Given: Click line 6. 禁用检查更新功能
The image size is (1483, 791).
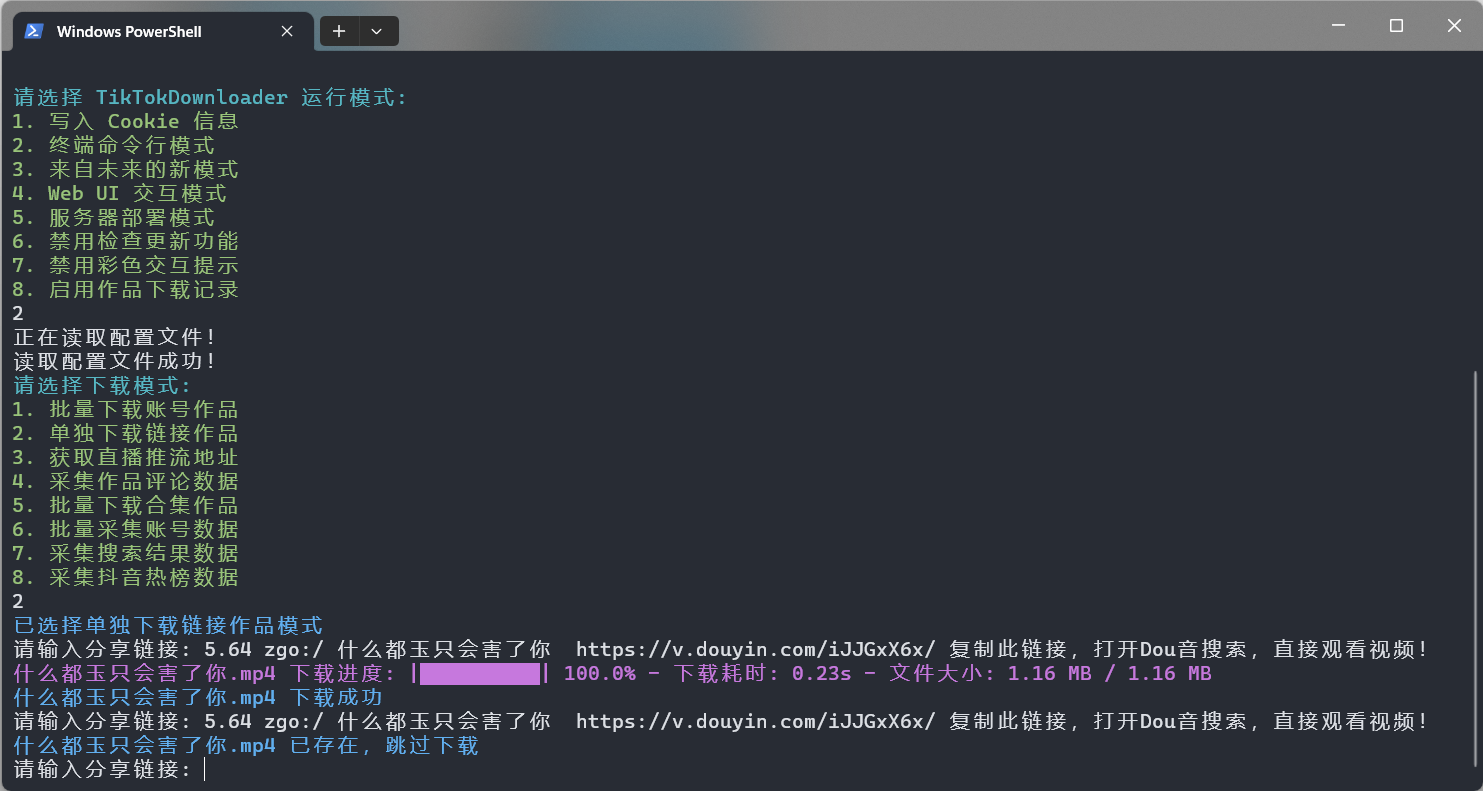Looking at the screenshot, I should pyautogui.click(x=126, y=241).
